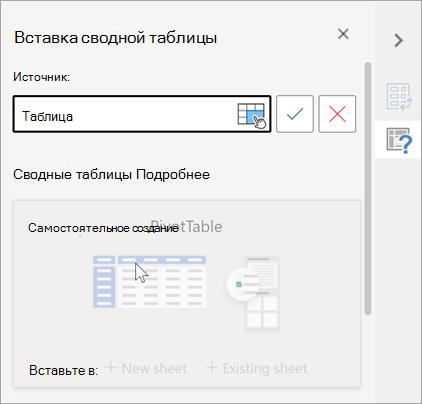Click the range selector icon in source field

252,115
